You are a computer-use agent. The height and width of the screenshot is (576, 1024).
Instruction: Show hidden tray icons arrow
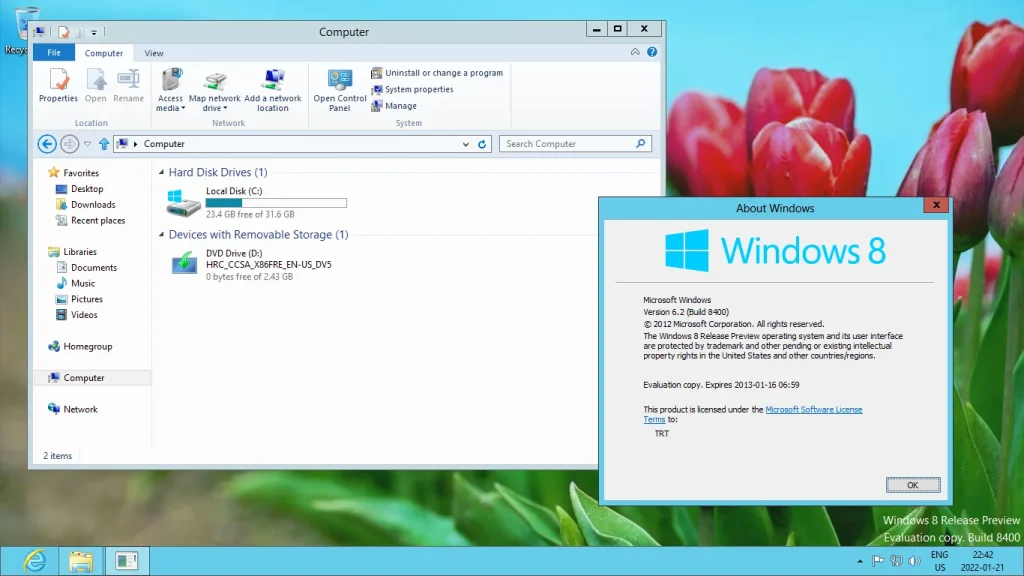[860, 561]
